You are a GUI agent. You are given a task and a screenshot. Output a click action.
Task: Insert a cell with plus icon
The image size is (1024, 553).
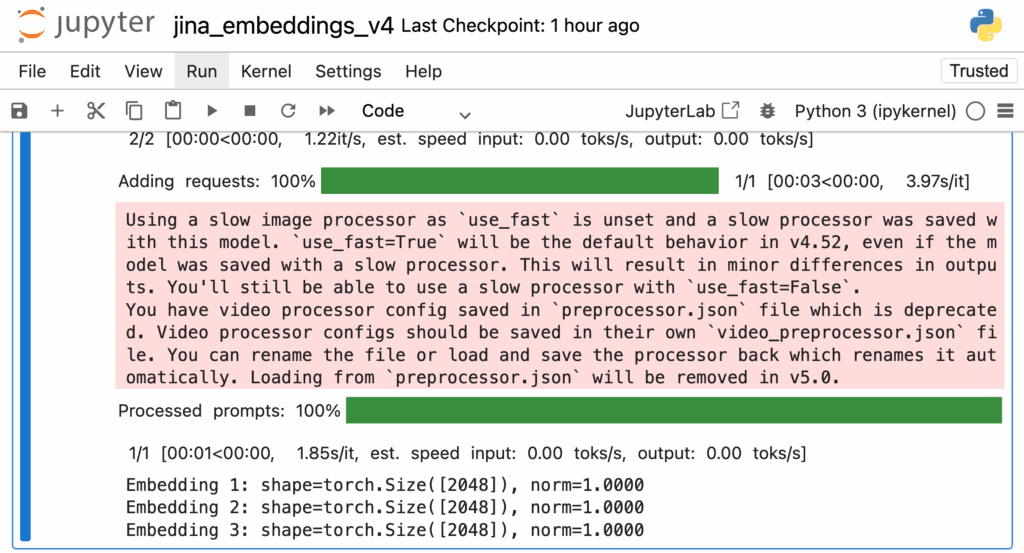click(57, 111)
